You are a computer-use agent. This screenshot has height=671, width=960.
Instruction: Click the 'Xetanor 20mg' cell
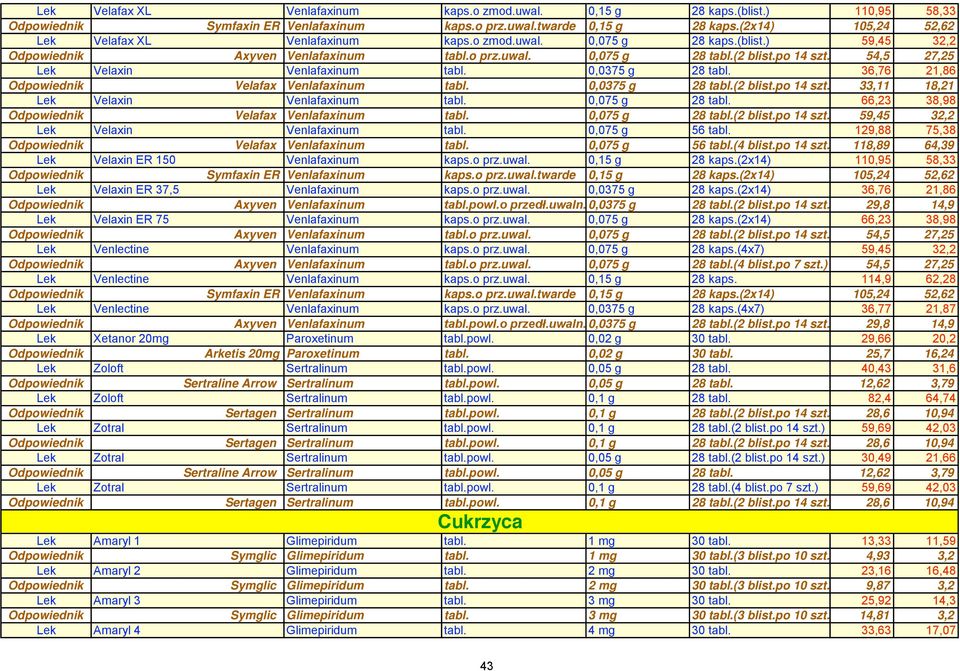coord(131,339)
